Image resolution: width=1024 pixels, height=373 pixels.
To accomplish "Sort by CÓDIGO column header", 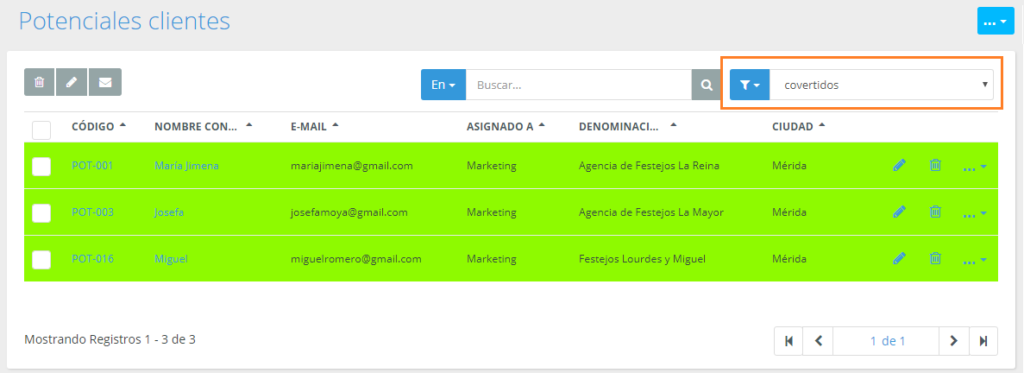I will (99, 126).
